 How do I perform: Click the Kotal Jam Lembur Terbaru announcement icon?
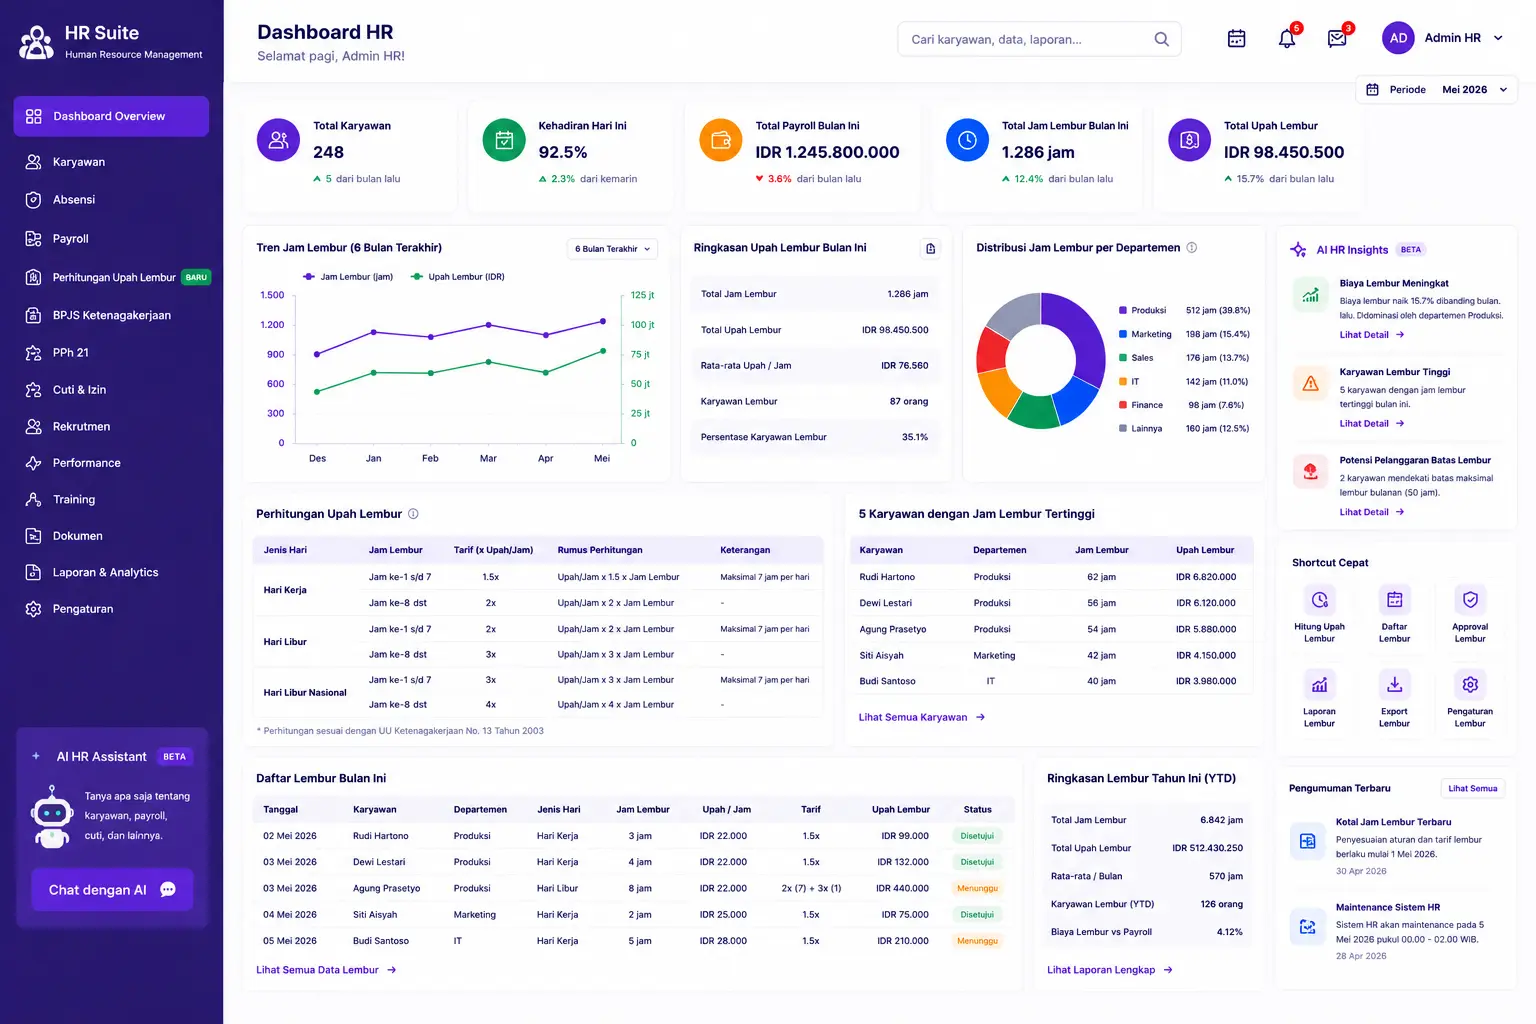[x=1307, y=841]
